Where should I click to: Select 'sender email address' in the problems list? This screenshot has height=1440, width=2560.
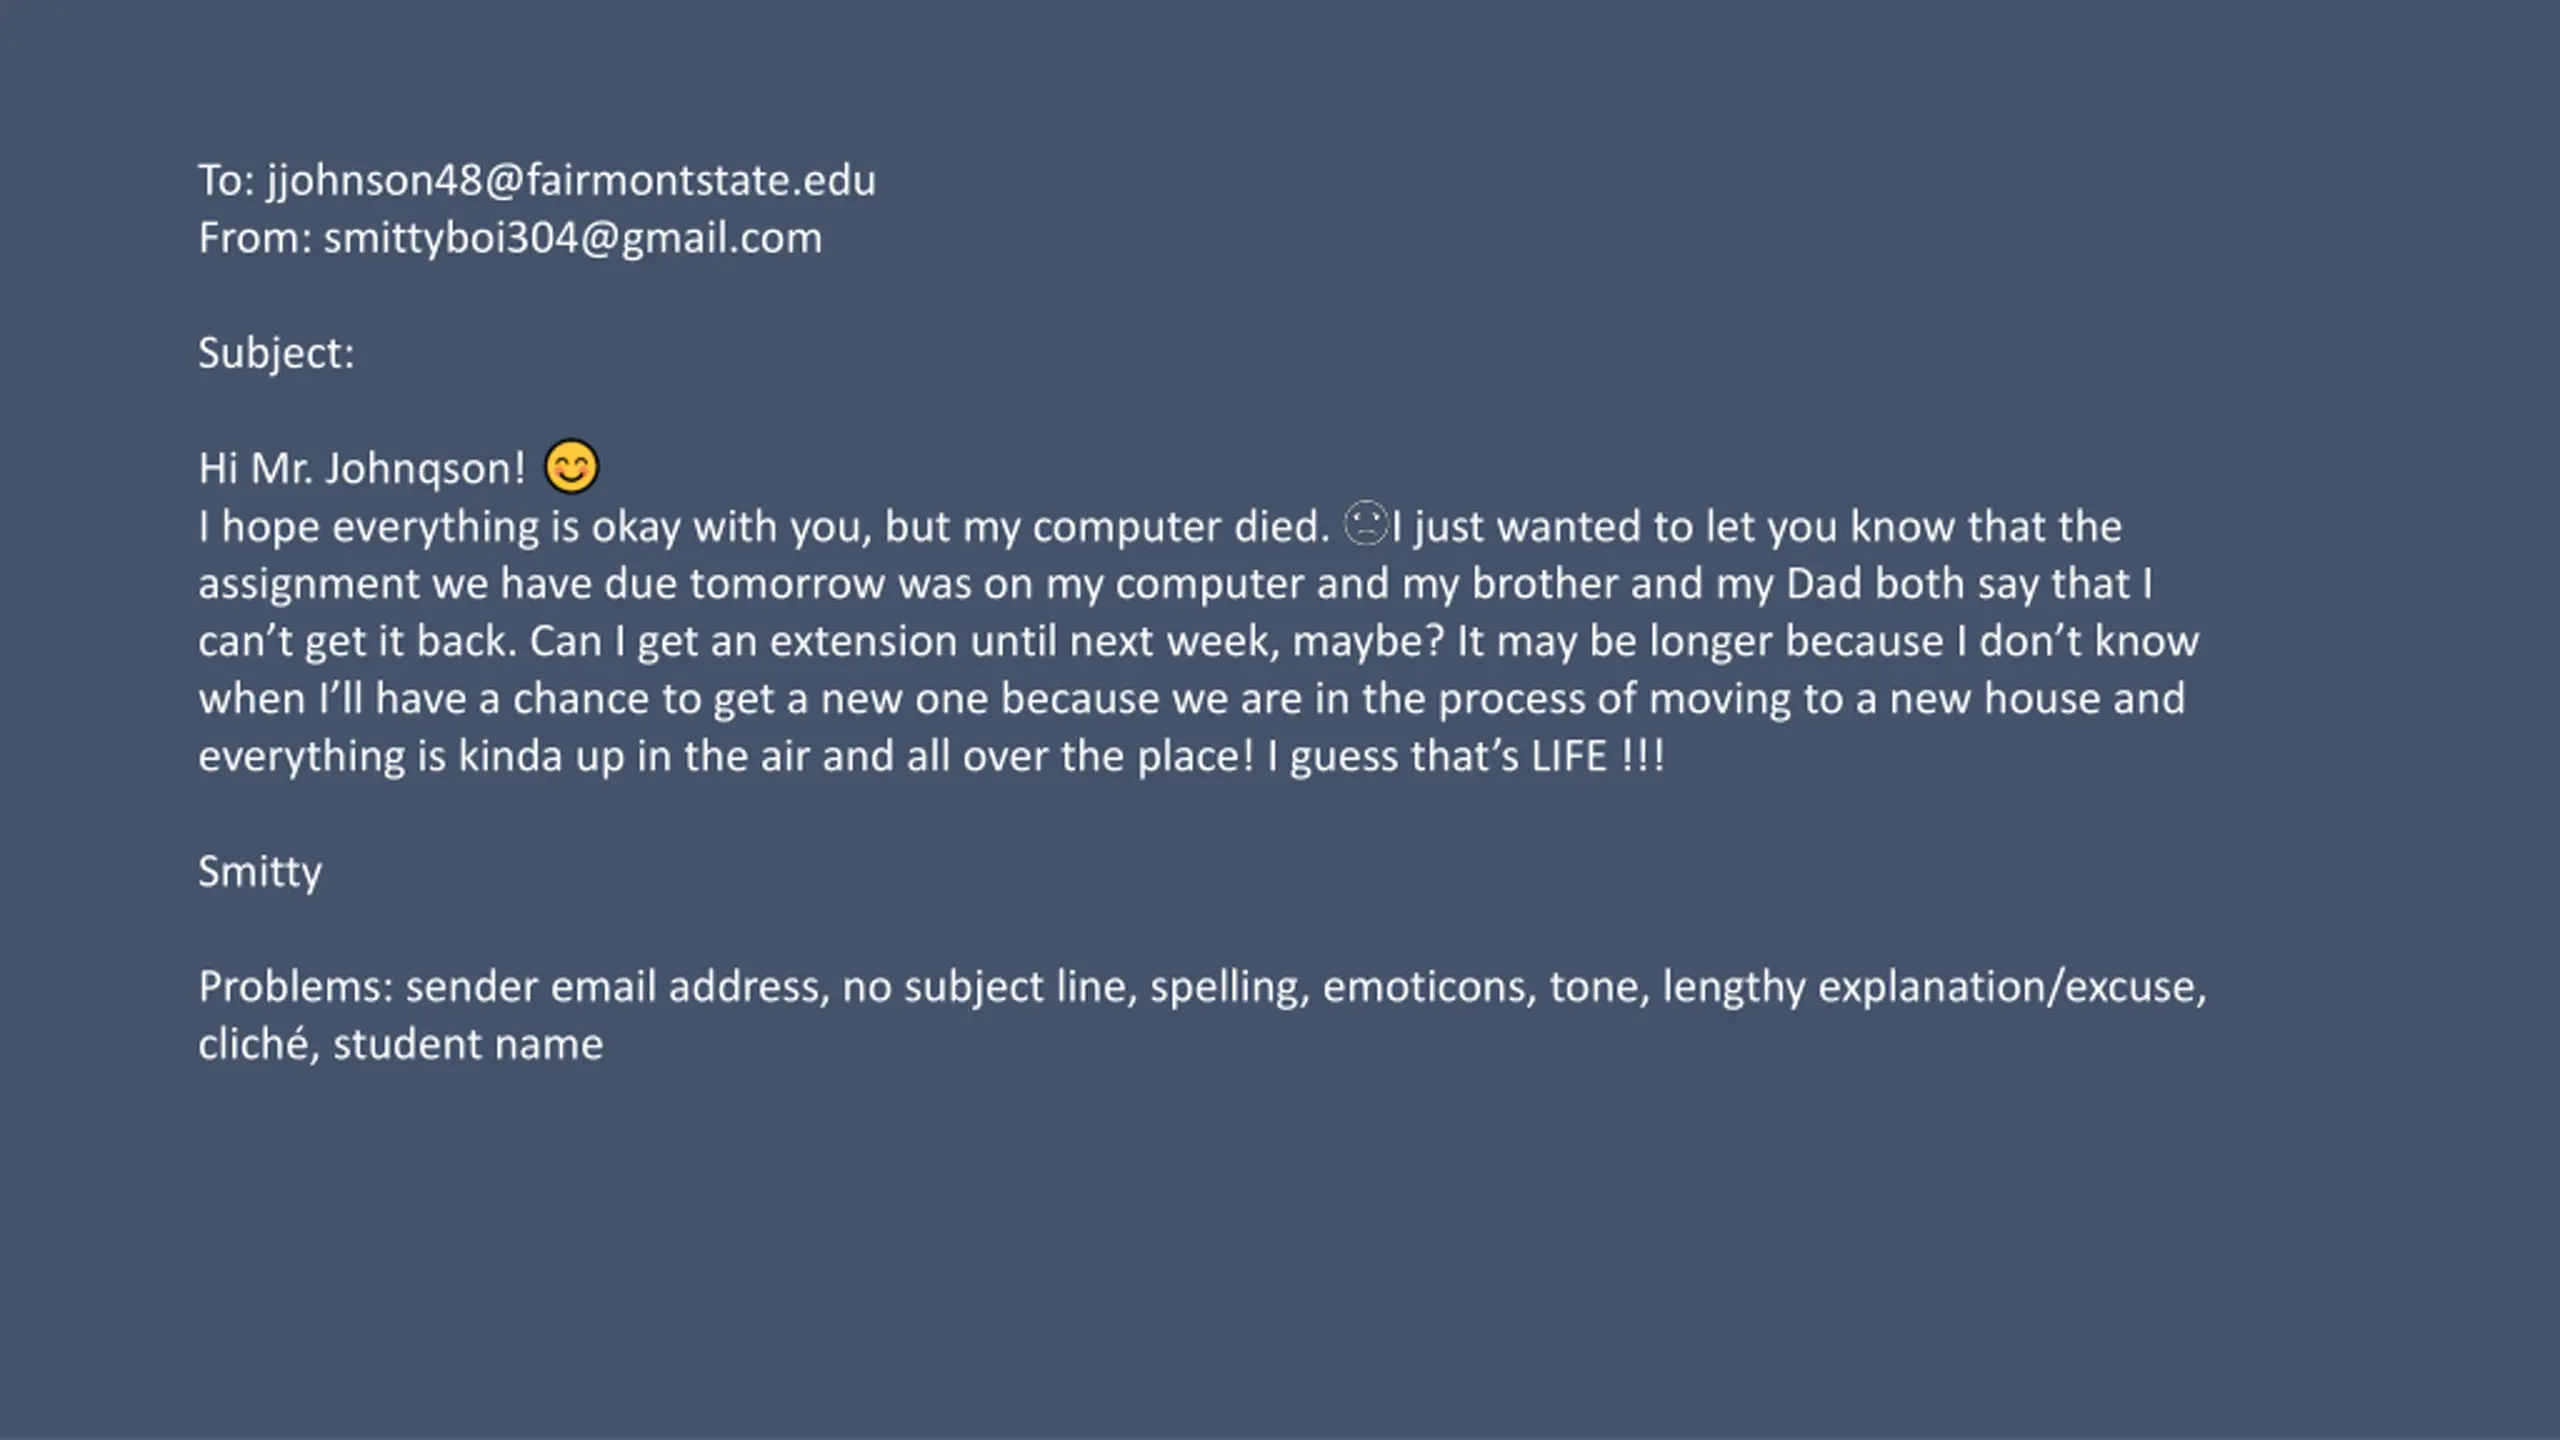(x=514, y=987)
